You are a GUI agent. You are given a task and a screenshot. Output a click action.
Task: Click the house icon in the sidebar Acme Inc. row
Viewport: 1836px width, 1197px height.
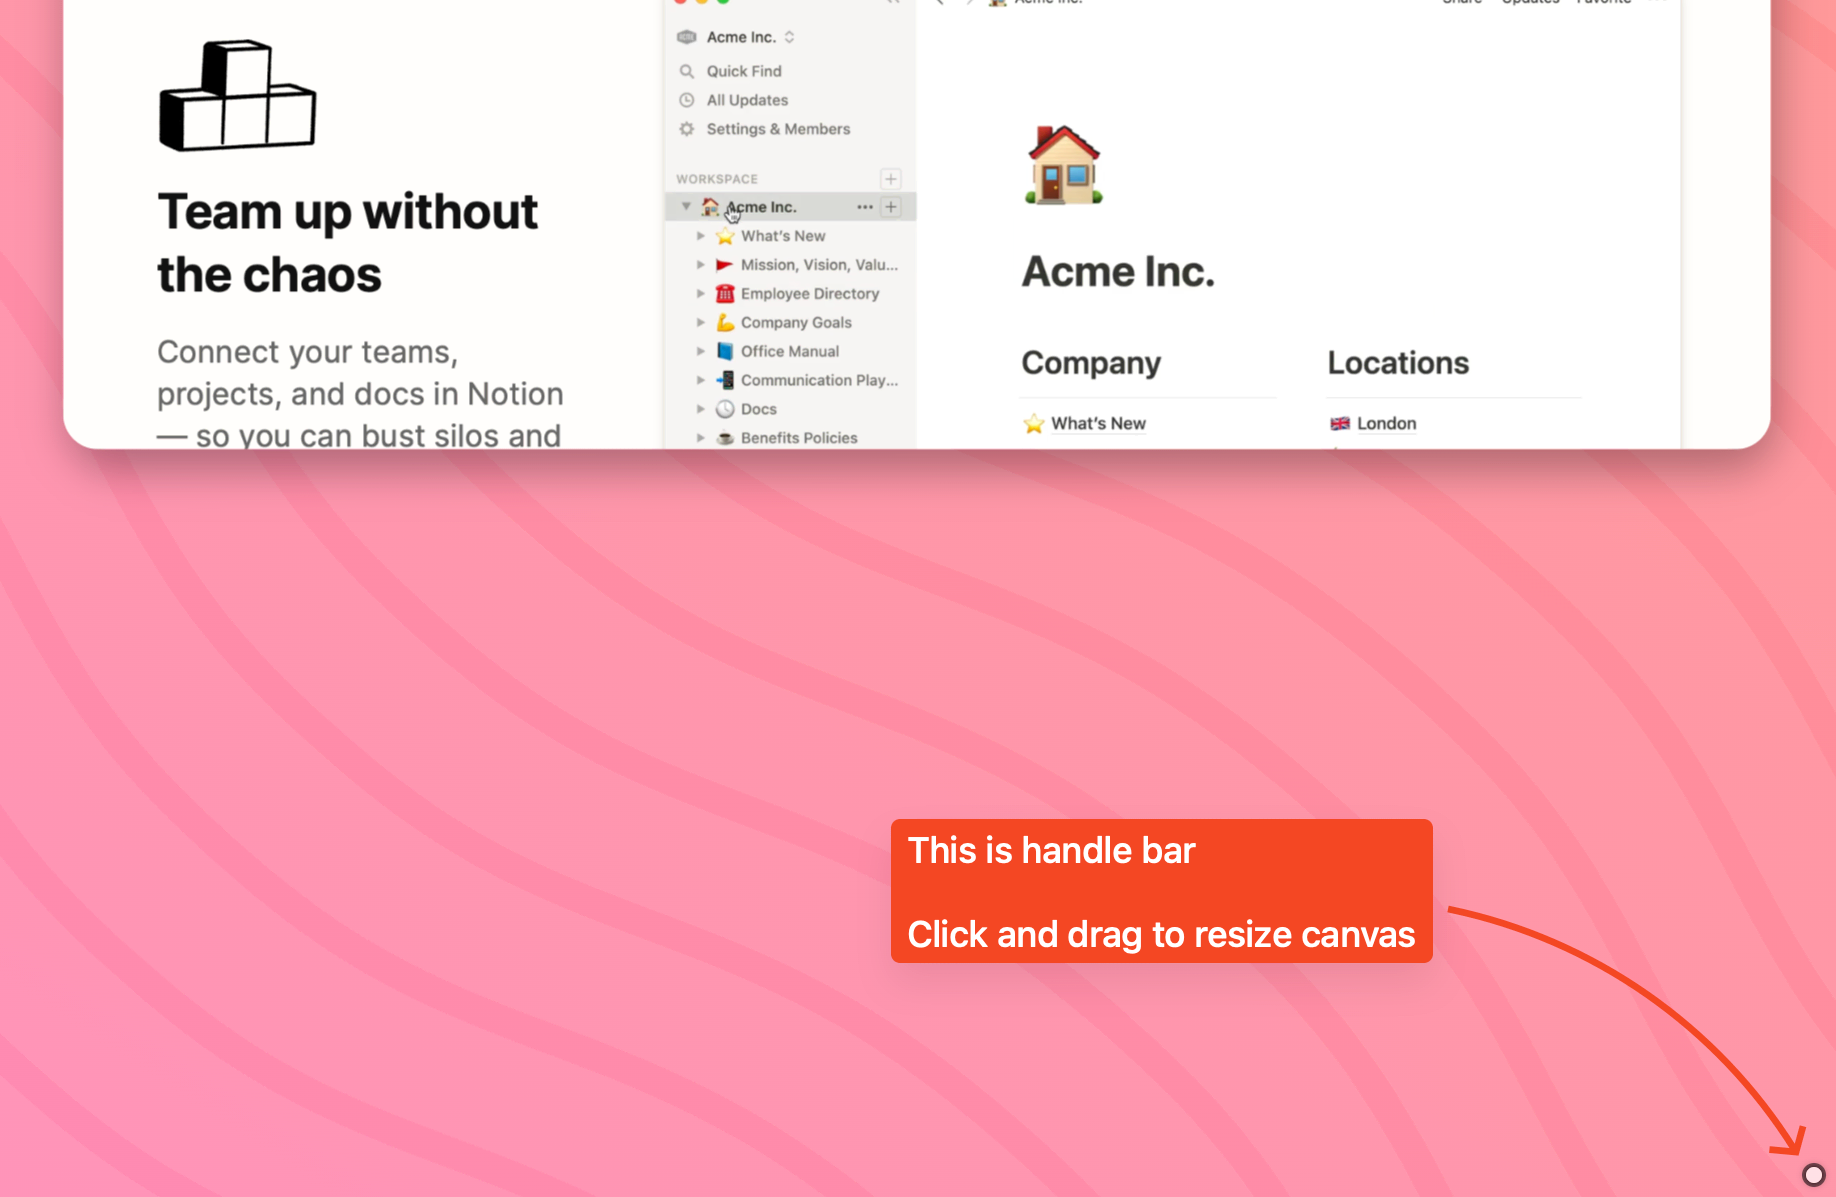click(710, 206)
